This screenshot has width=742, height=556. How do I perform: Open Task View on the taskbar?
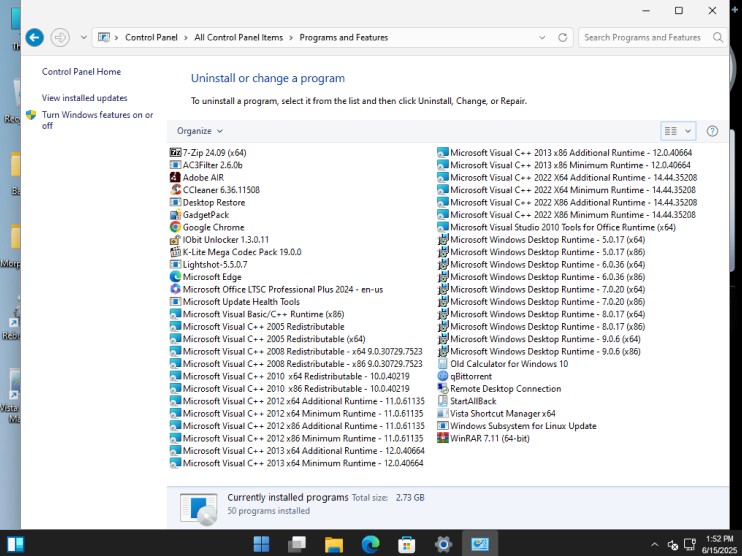(297, 544)
